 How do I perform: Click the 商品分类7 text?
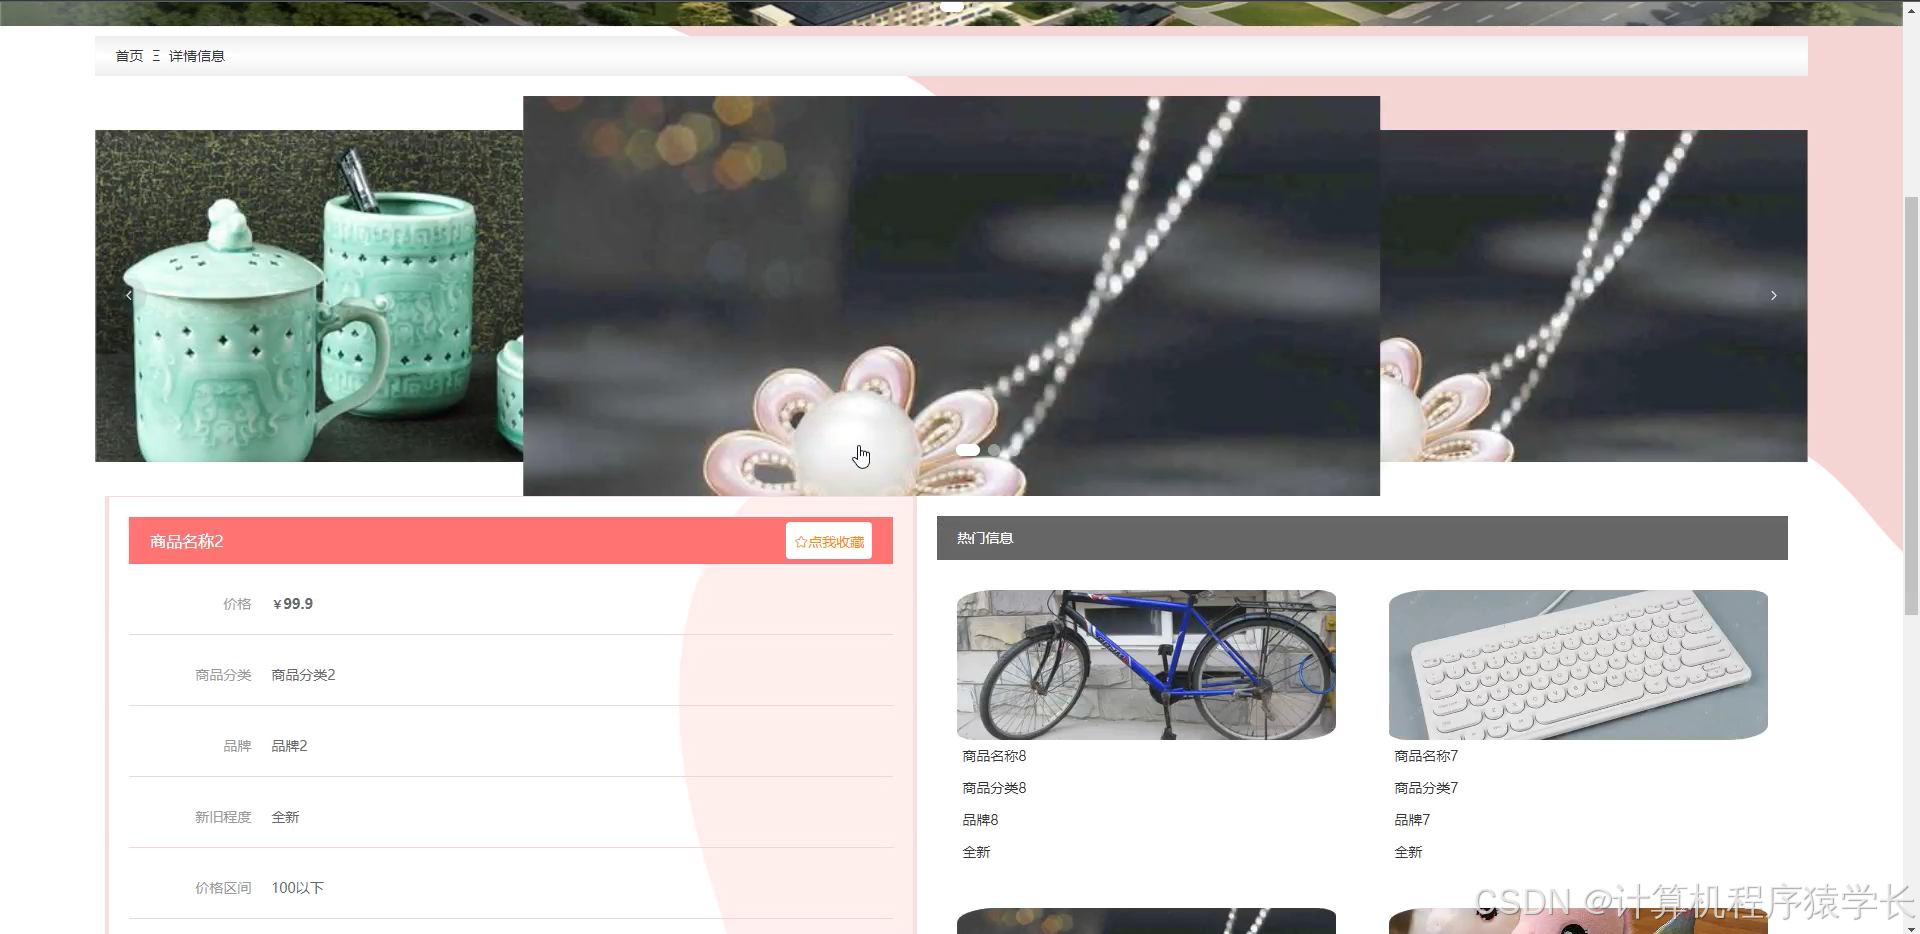pos(1426,788)
